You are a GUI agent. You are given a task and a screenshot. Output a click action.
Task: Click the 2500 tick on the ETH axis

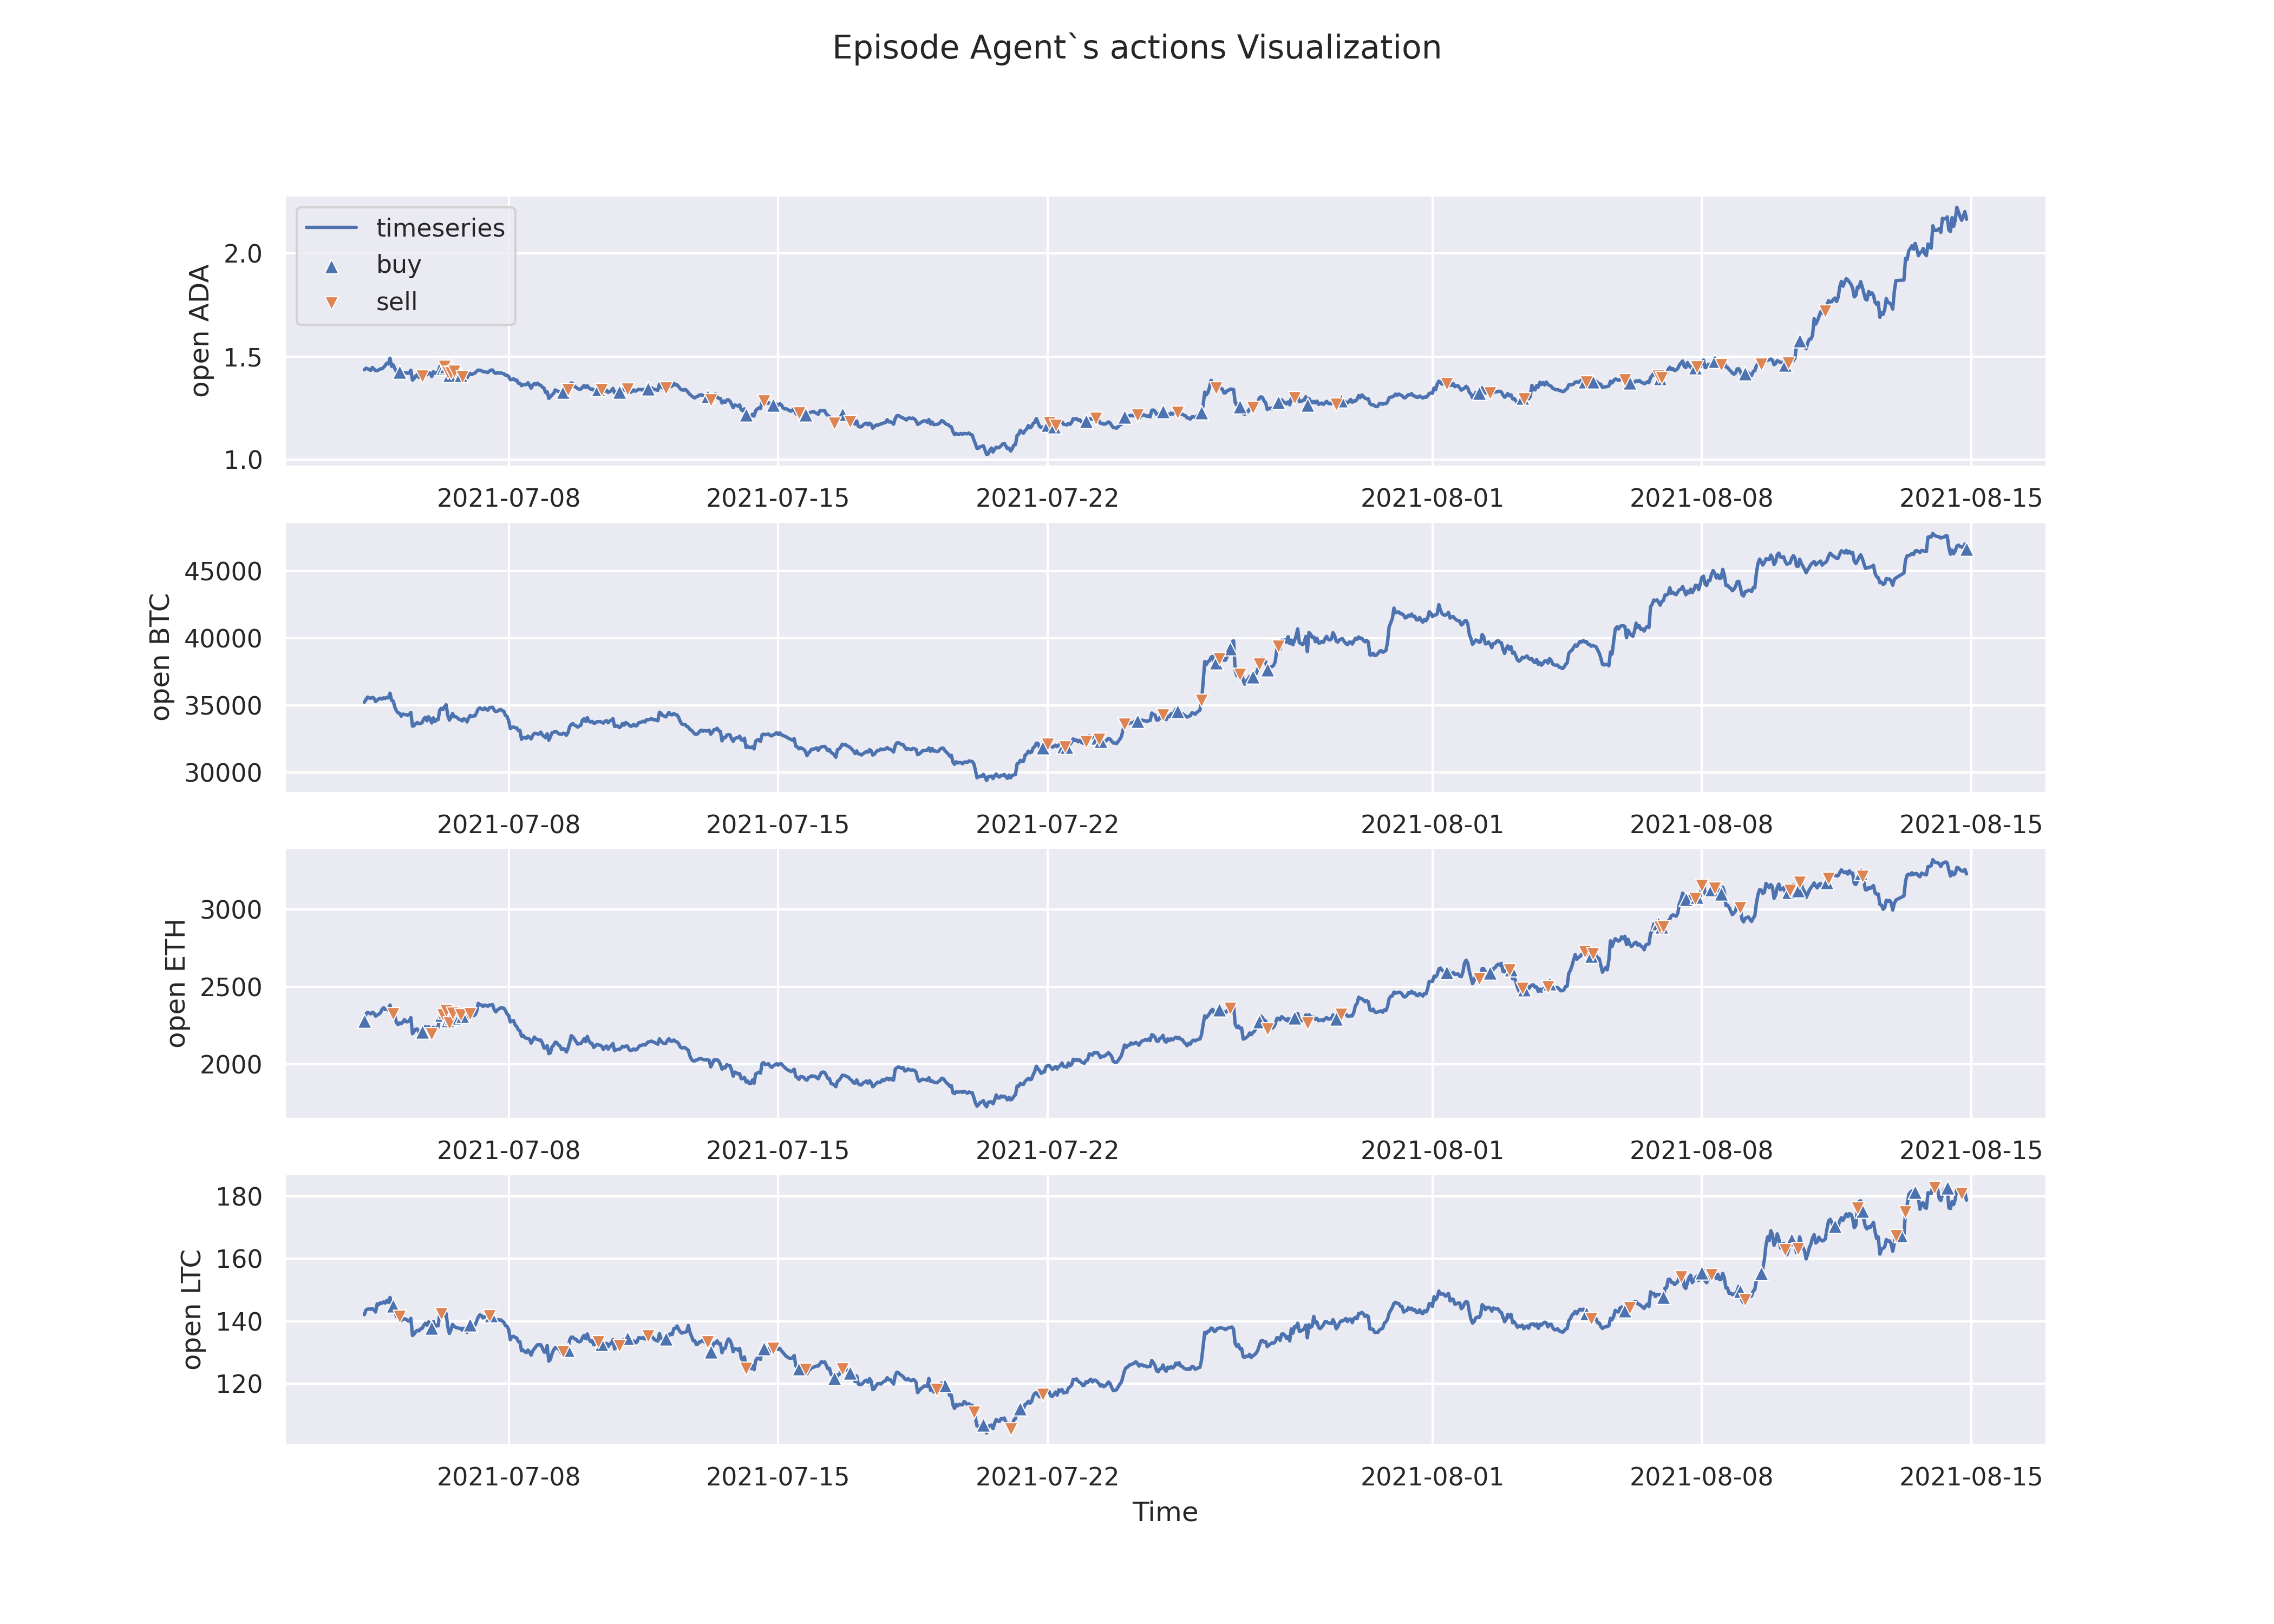pos(231,988)
